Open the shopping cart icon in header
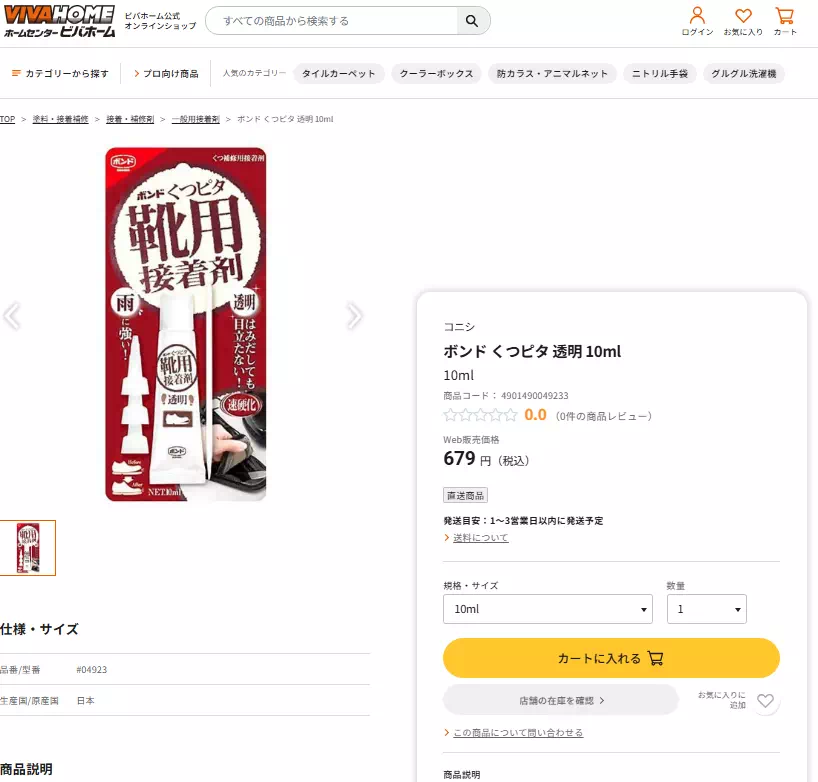Screen dimensions: 818x782 [785, 16]
